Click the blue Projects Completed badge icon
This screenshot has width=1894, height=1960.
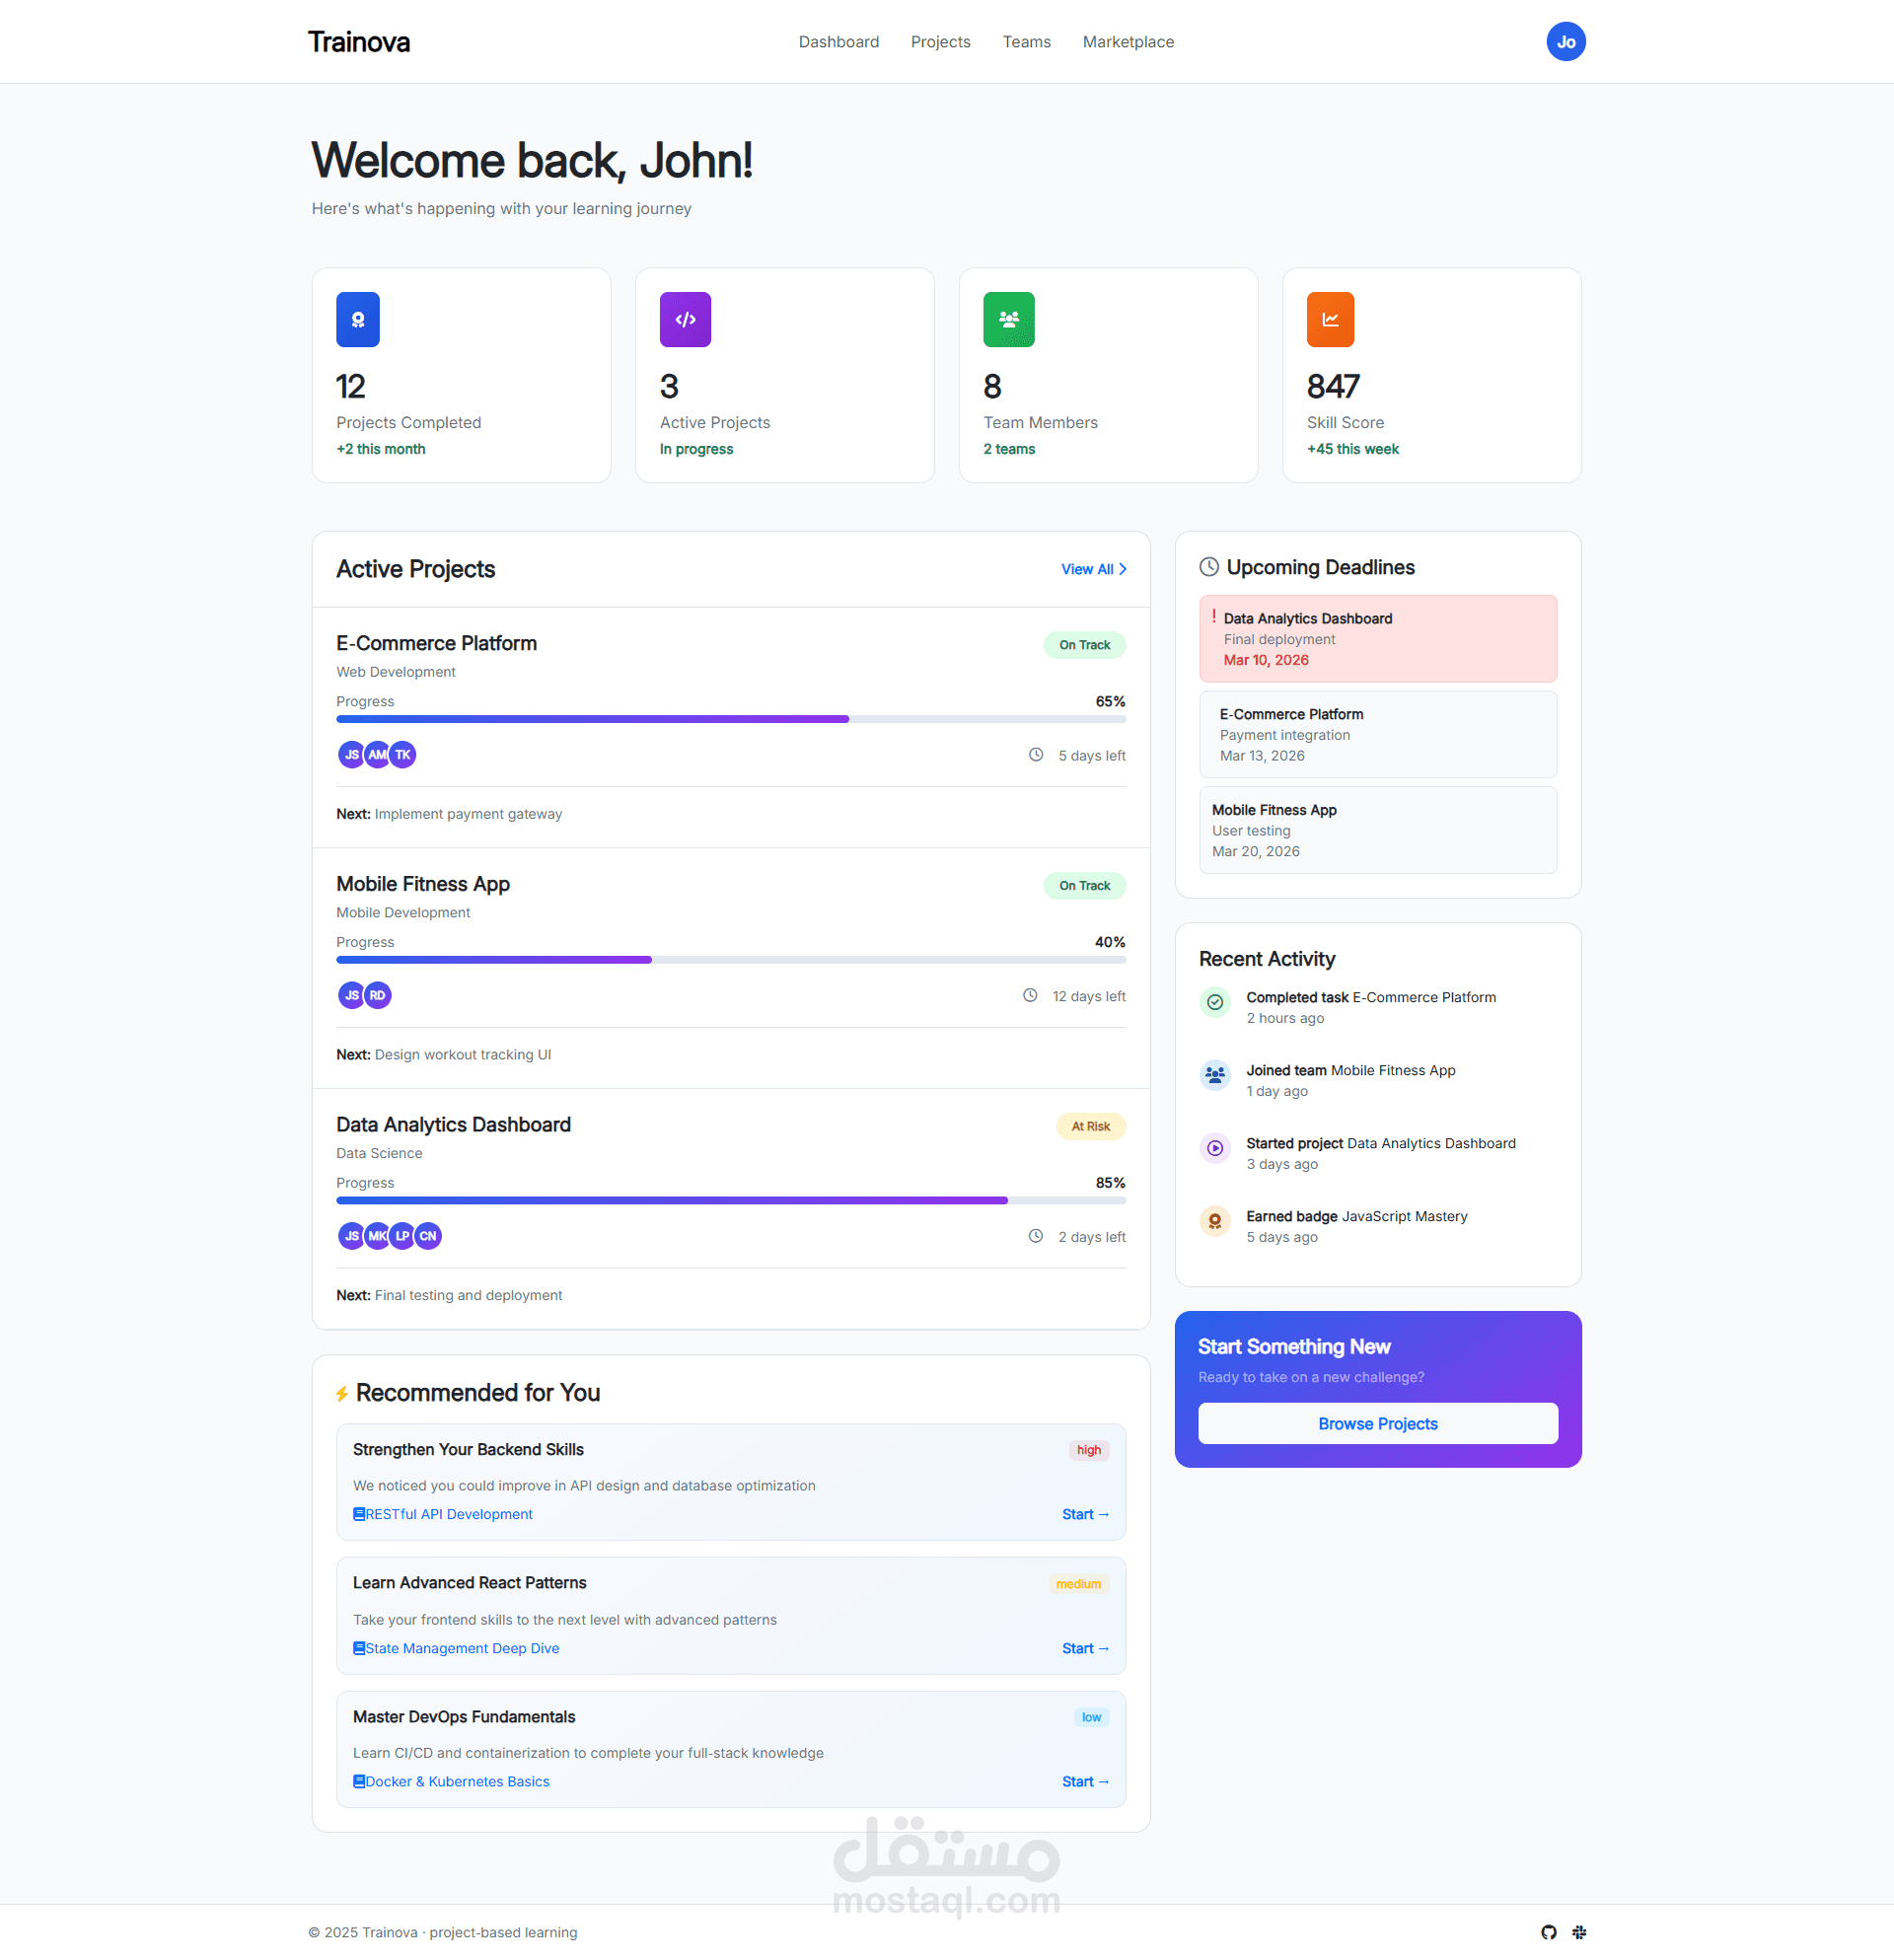357,319
